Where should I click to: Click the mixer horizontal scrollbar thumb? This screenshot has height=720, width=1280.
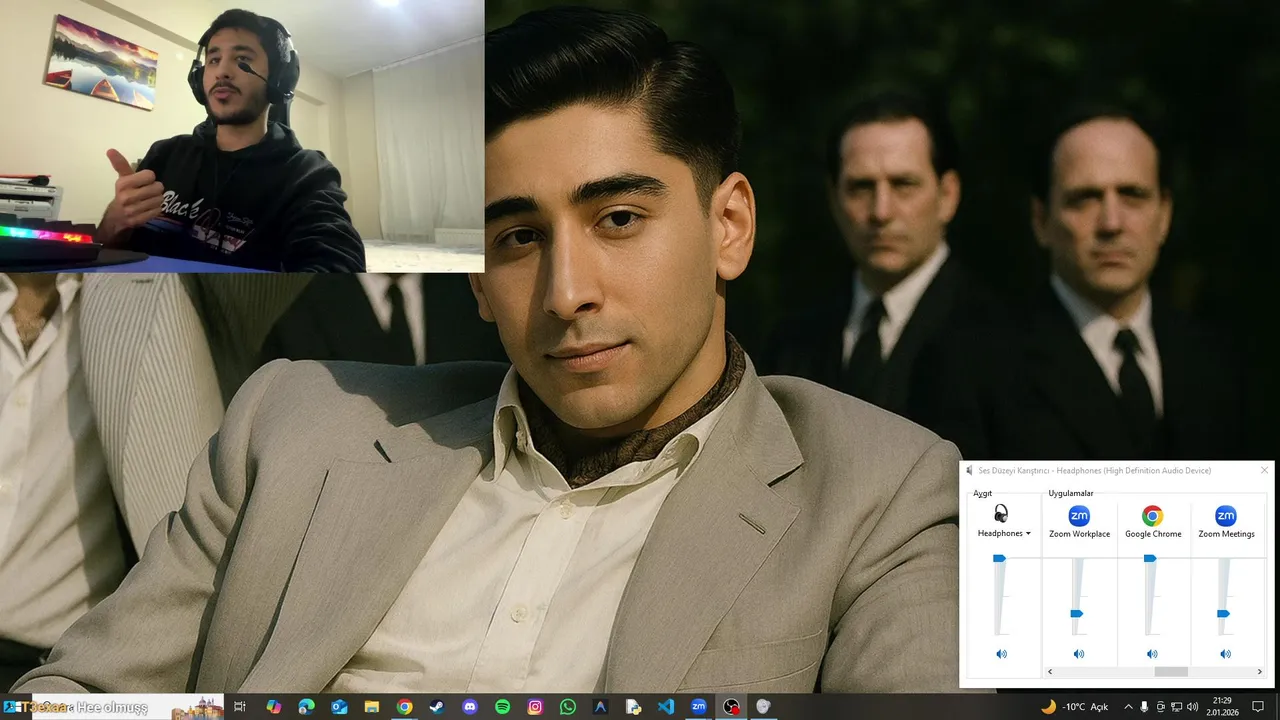[1171, 672]
